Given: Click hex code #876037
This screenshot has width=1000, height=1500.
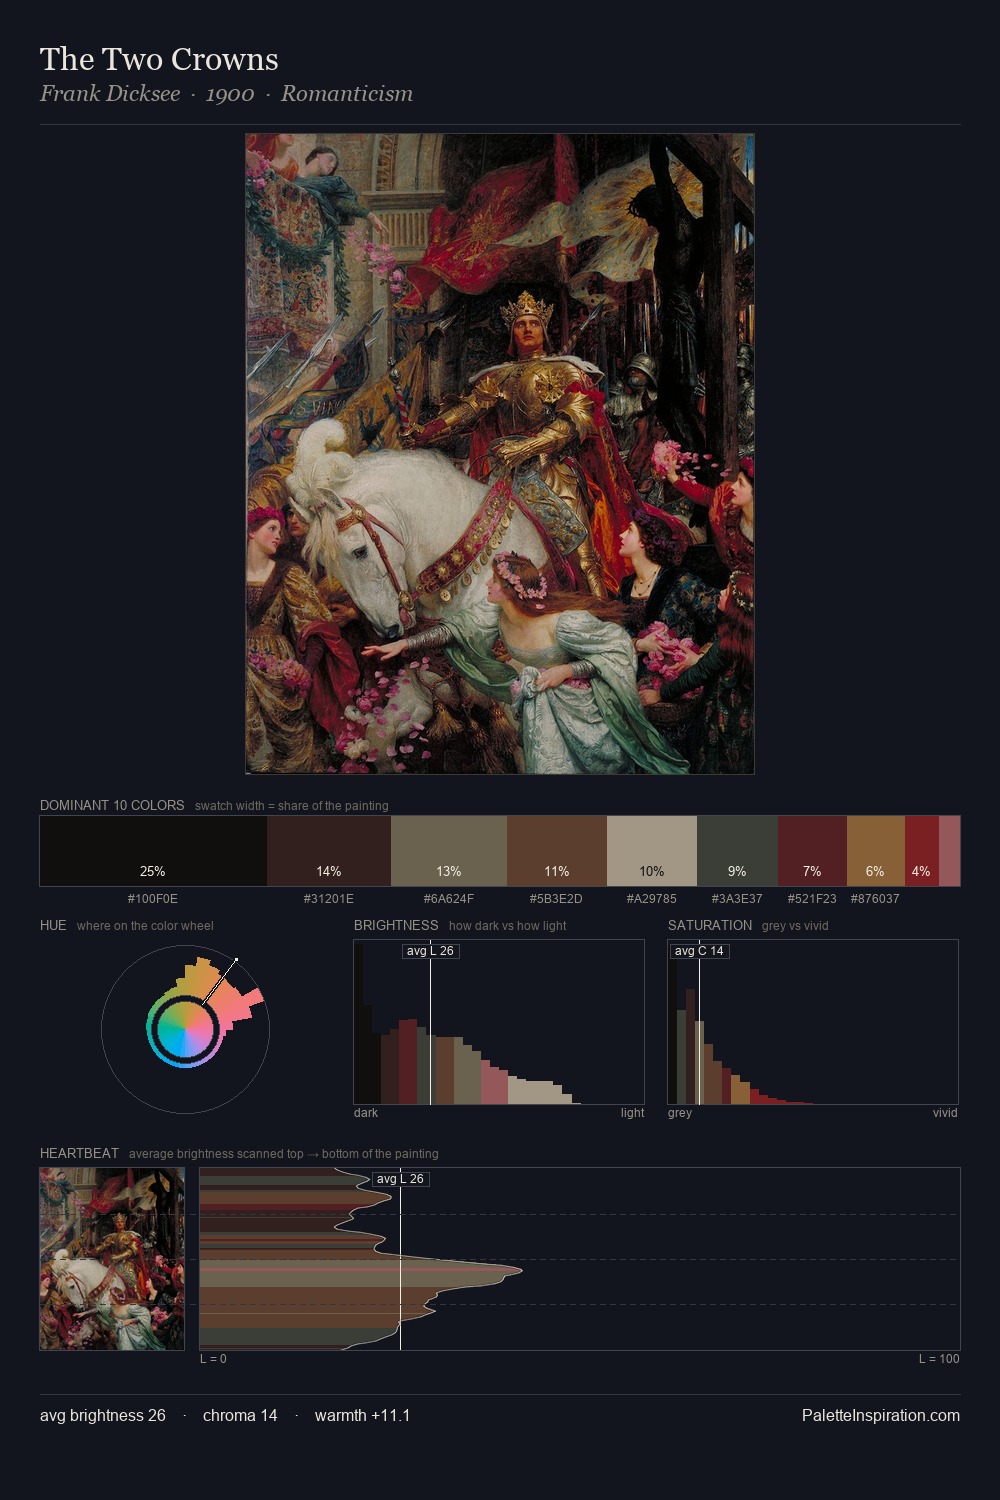Looking at the screenshot, I should [x=875, y=899].
